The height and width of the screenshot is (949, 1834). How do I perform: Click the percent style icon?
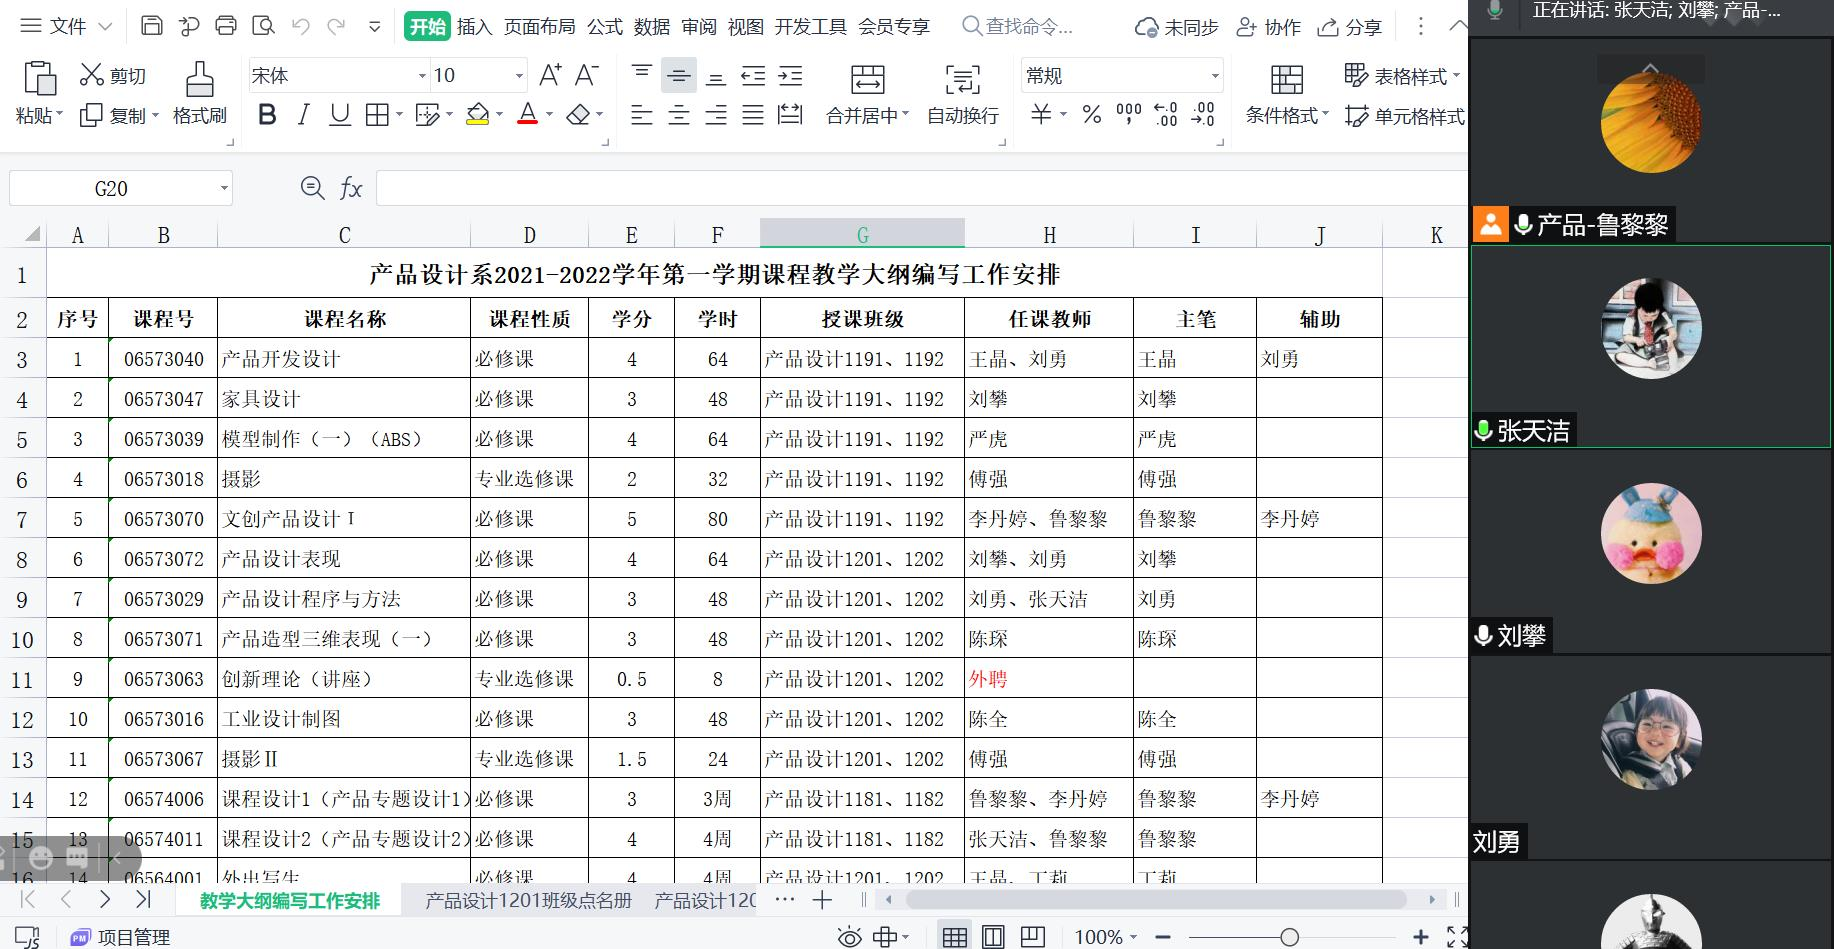point(1092,115)
